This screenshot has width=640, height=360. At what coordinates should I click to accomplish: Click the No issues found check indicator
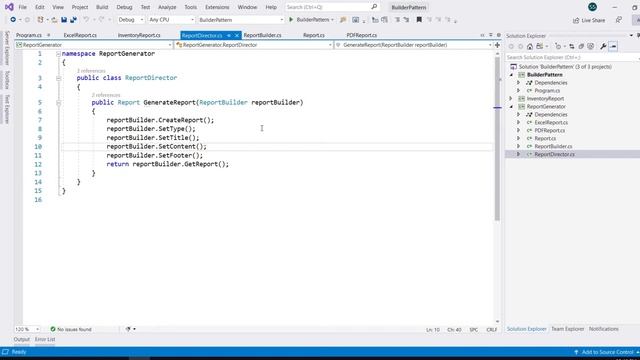(x=71, y=329)
